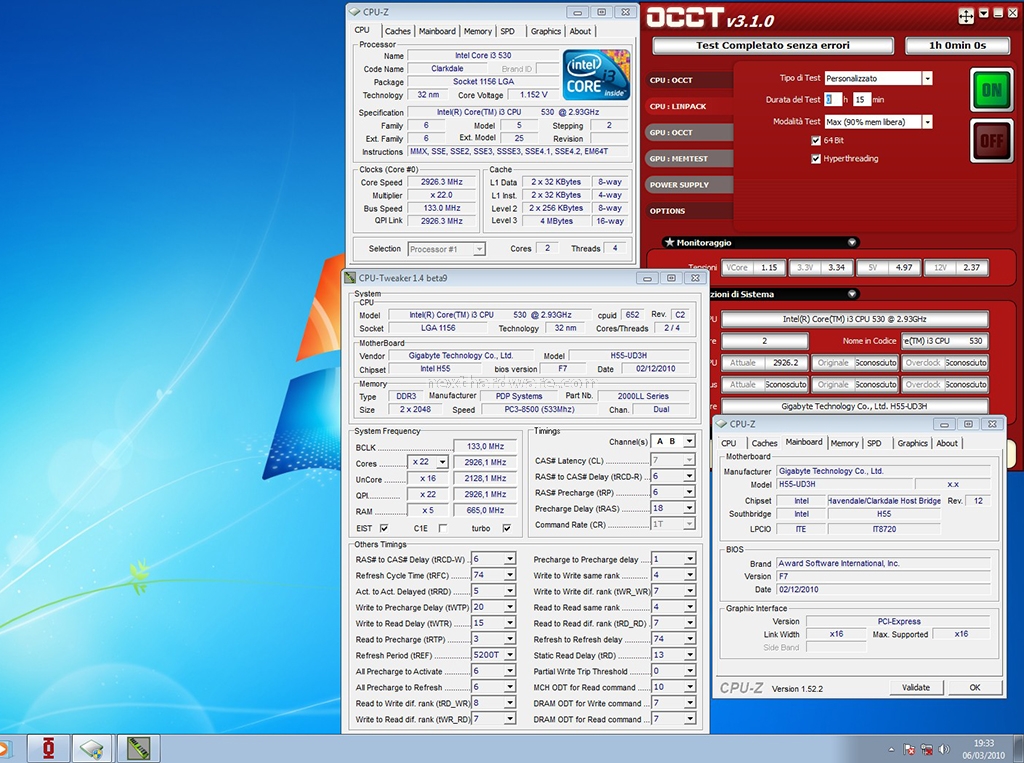Toggle the EIST checkbox
The image size is (1024, 763).
pos(384,528)
